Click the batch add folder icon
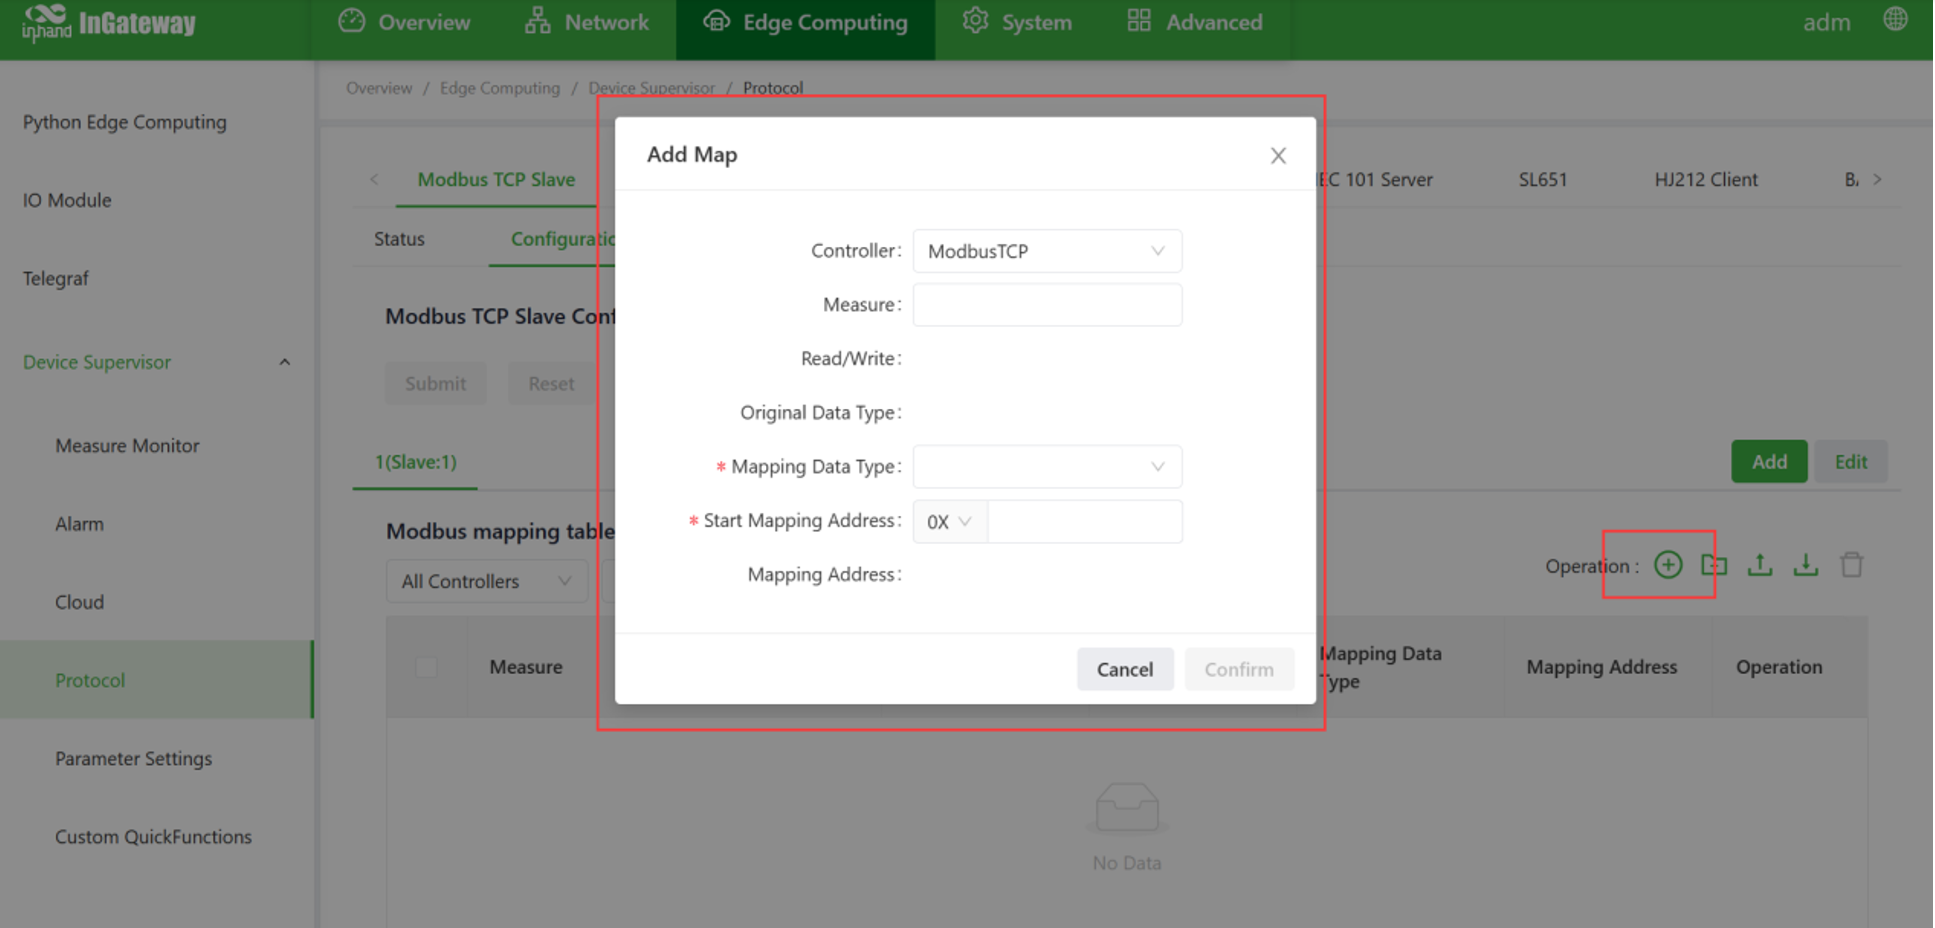Screen dimensions: 1935x928 (1714, 565)
